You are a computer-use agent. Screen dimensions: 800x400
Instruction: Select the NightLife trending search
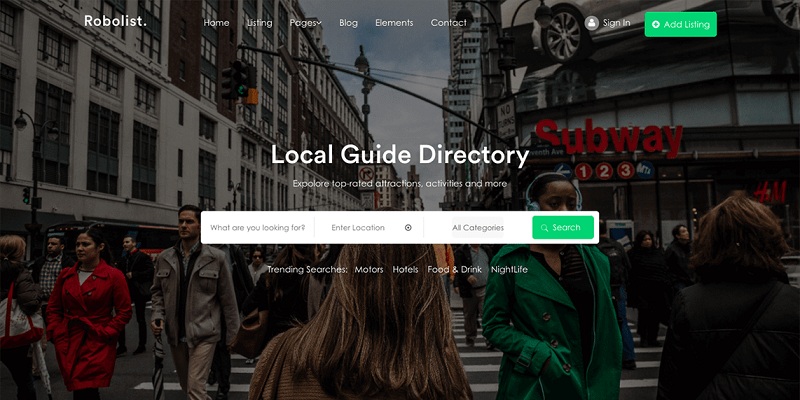(x=509, y=269)
